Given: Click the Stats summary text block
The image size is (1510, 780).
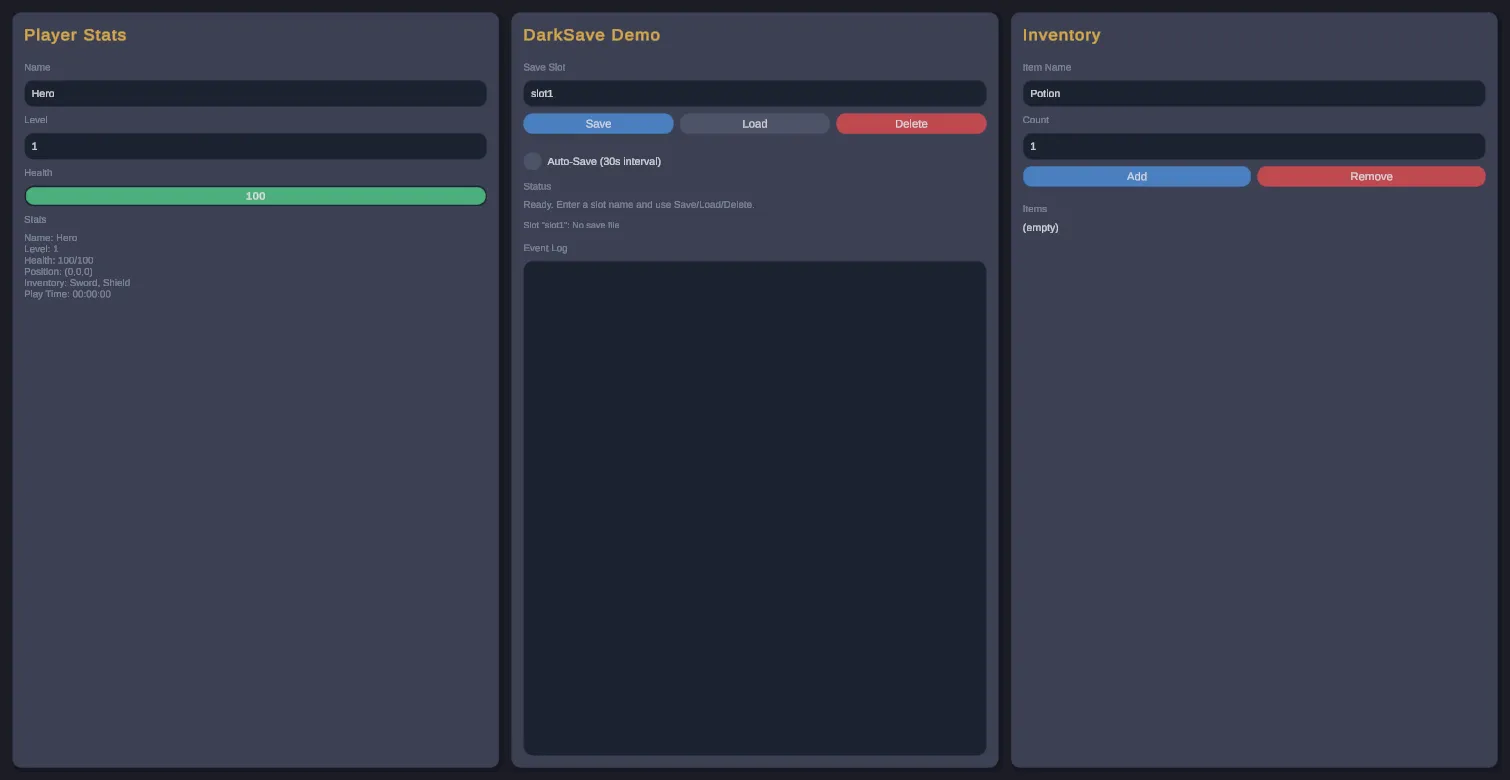Looking at the screenshot, I should 77,265.
